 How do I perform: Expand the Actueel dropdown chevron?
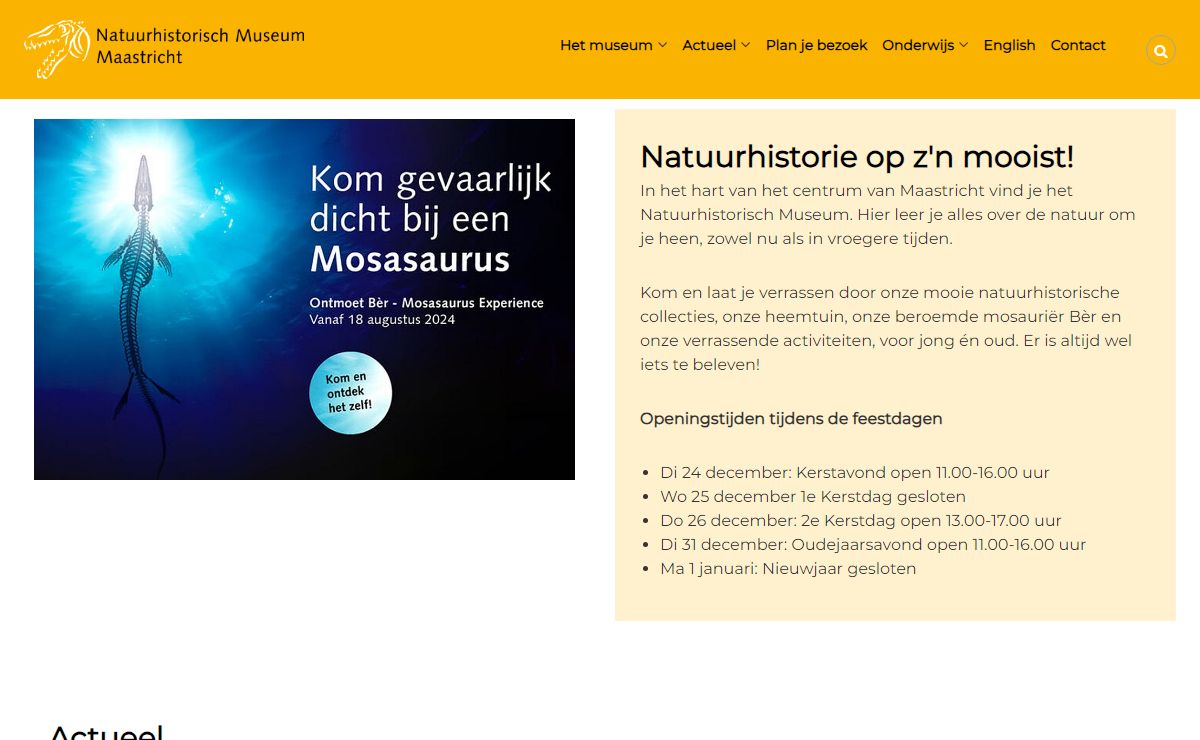click(745, 45)
